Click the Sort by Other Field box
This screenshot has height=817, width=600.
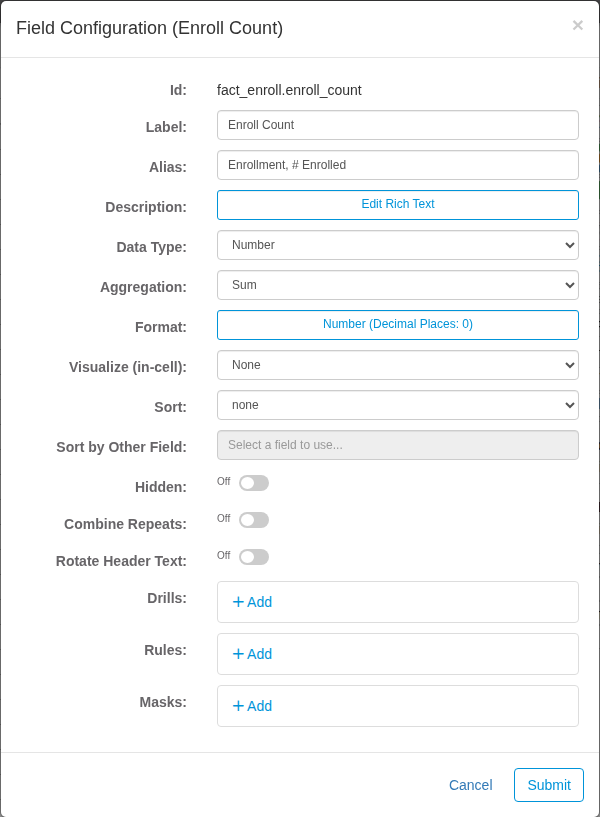tap(398, 445)
